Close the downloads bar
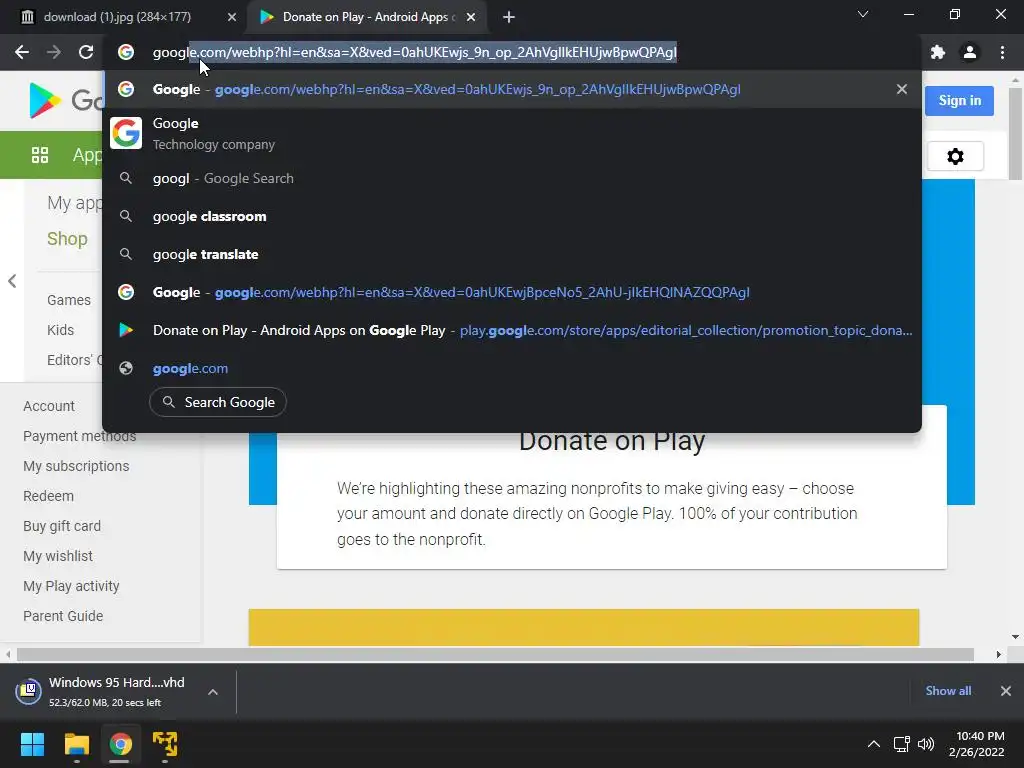Screen dimensions: 1024x768 click(1006, 691)
